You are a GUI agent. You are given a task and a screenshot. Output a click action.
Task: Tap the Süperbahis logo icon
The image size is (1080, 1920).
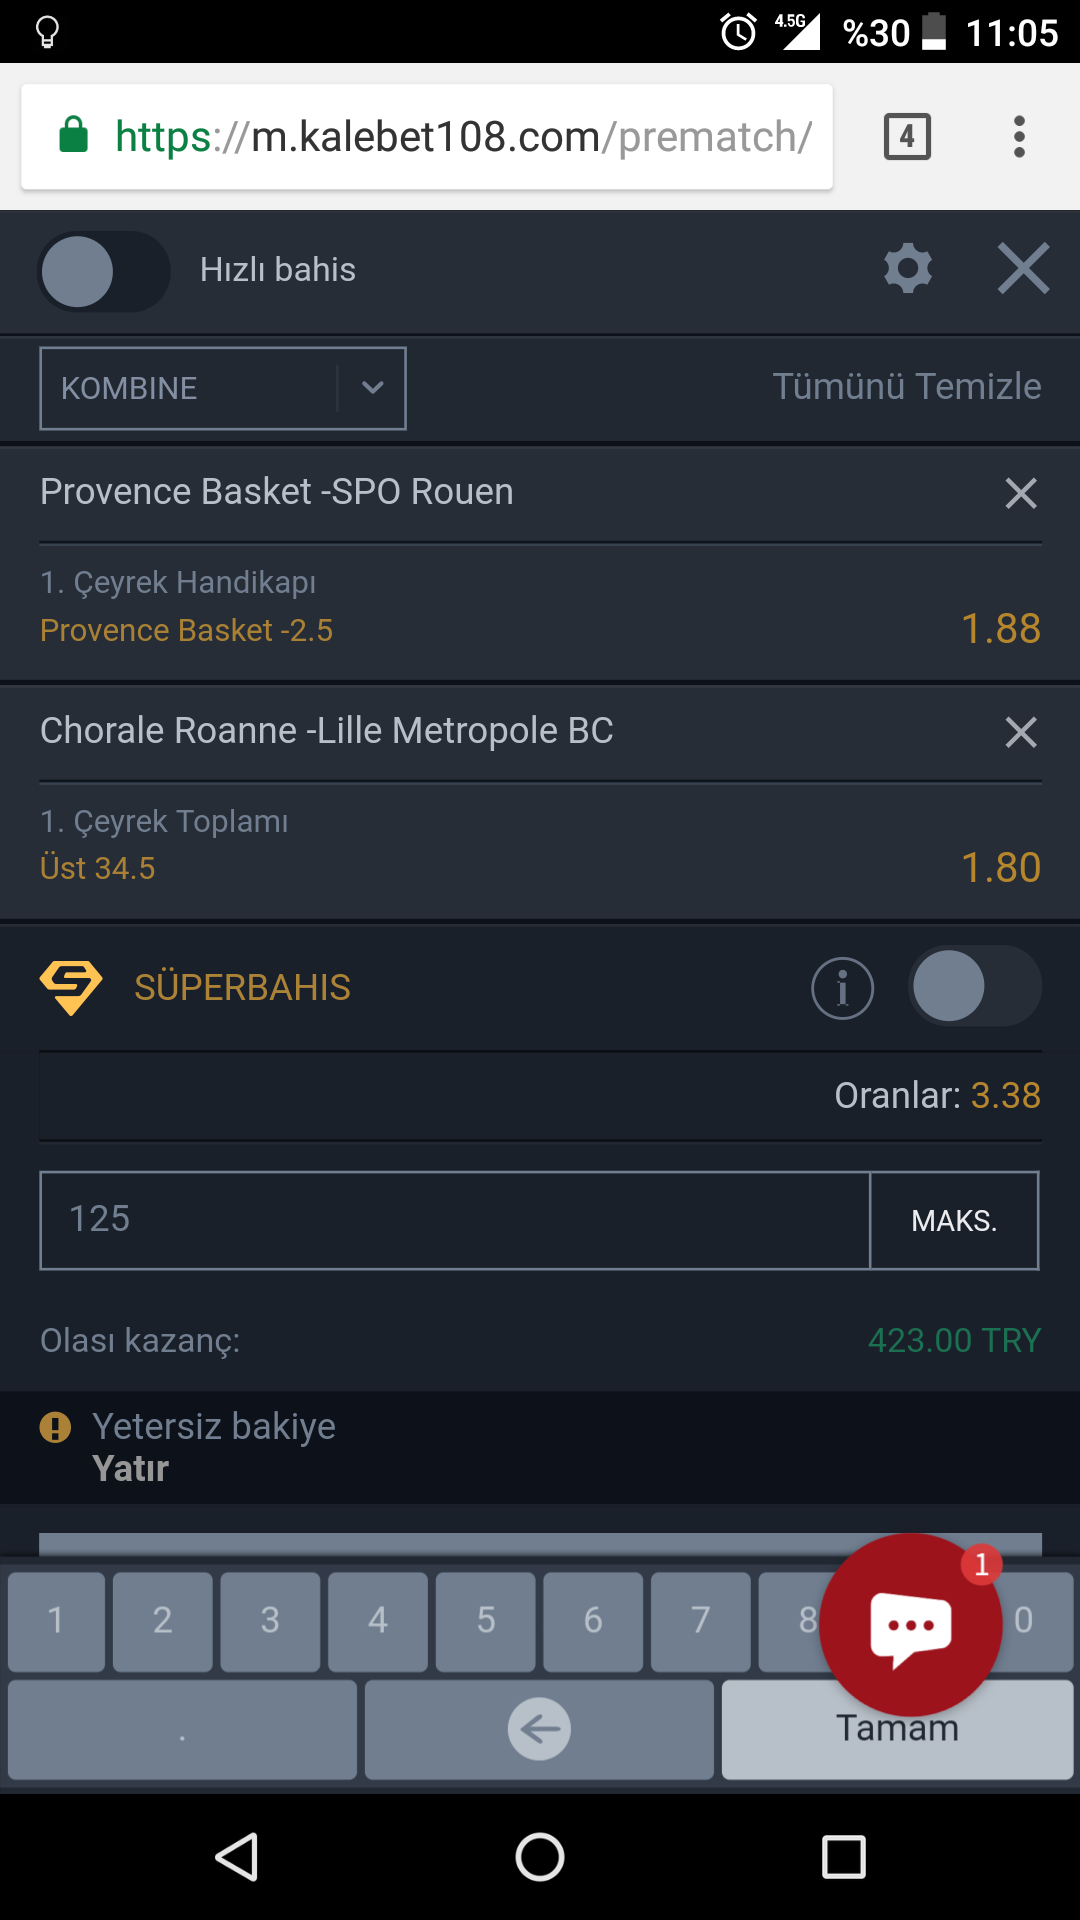pyautogui.click(x=71, y=987)
